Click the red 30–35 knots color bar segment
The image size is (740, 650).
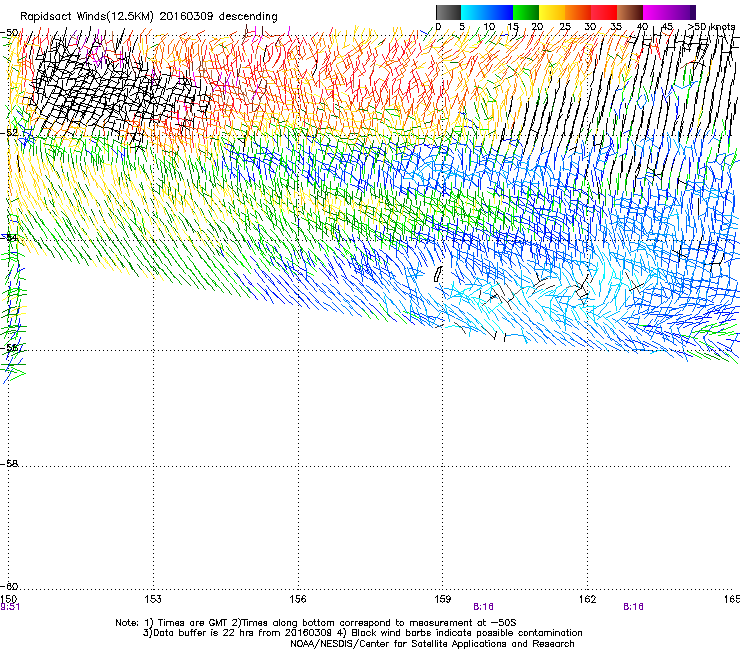tap(604, 12)
